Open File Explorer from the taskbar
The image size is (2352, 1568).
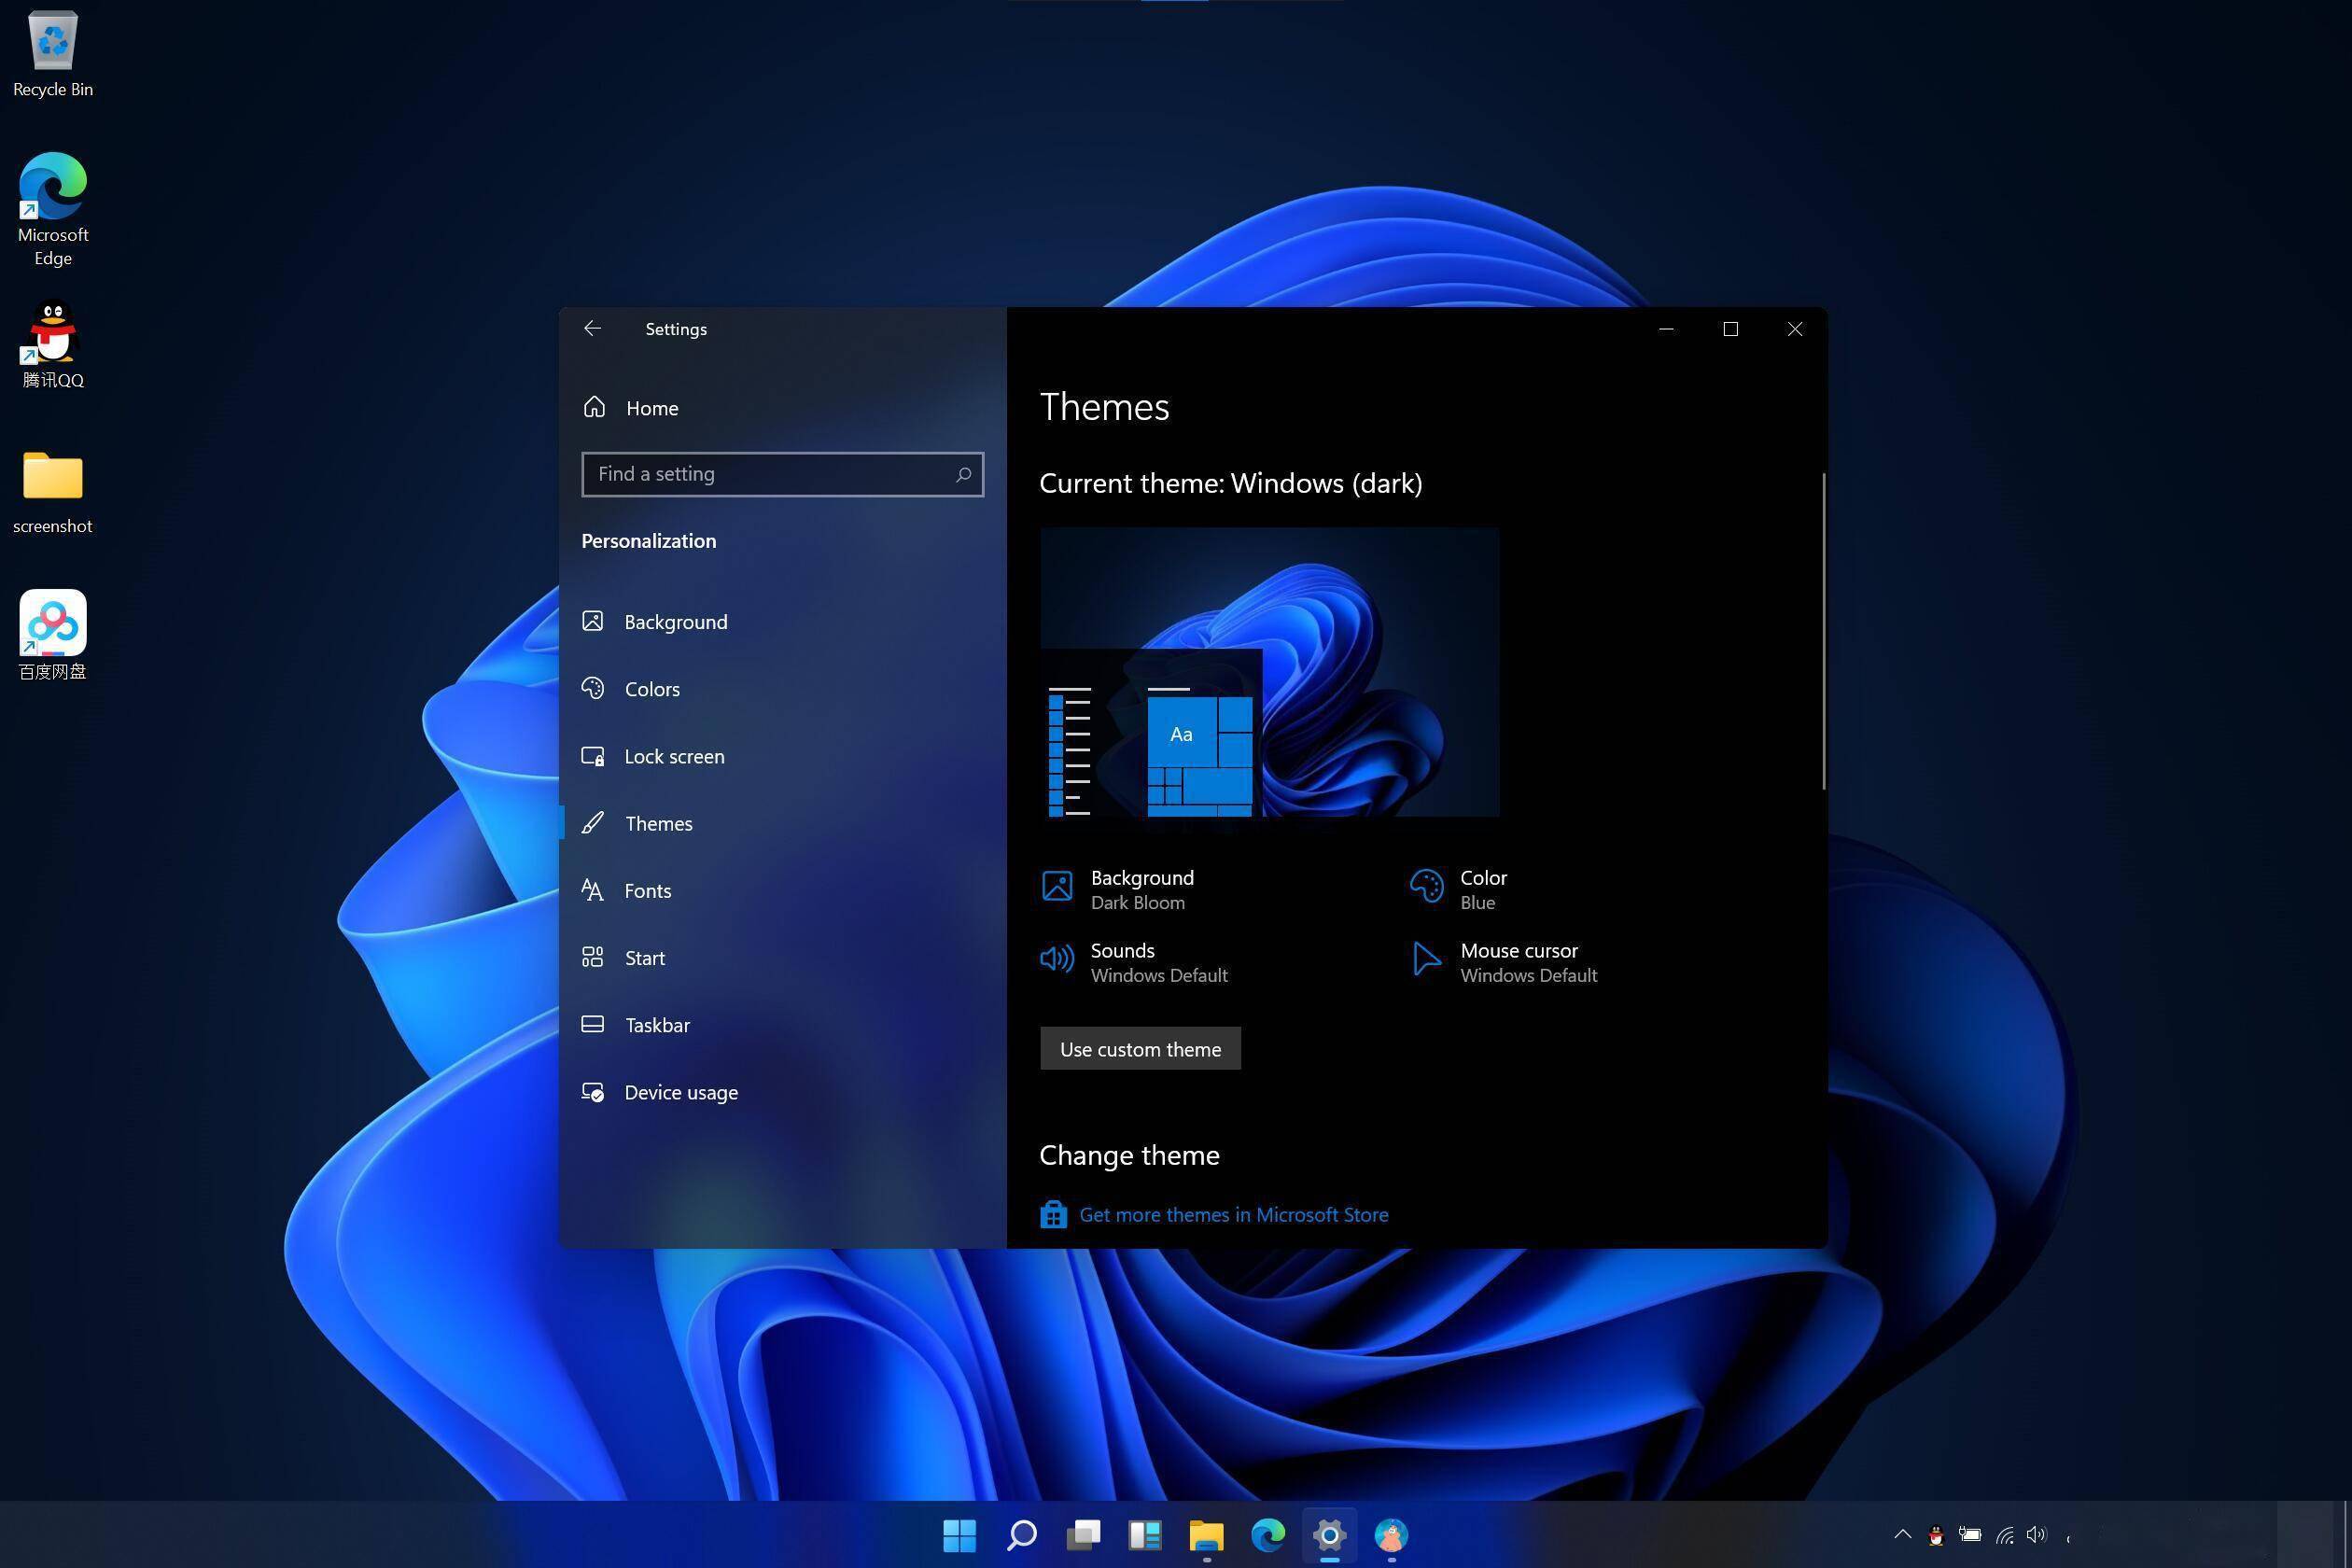pyautogui.click(x=1205, y=1535)
